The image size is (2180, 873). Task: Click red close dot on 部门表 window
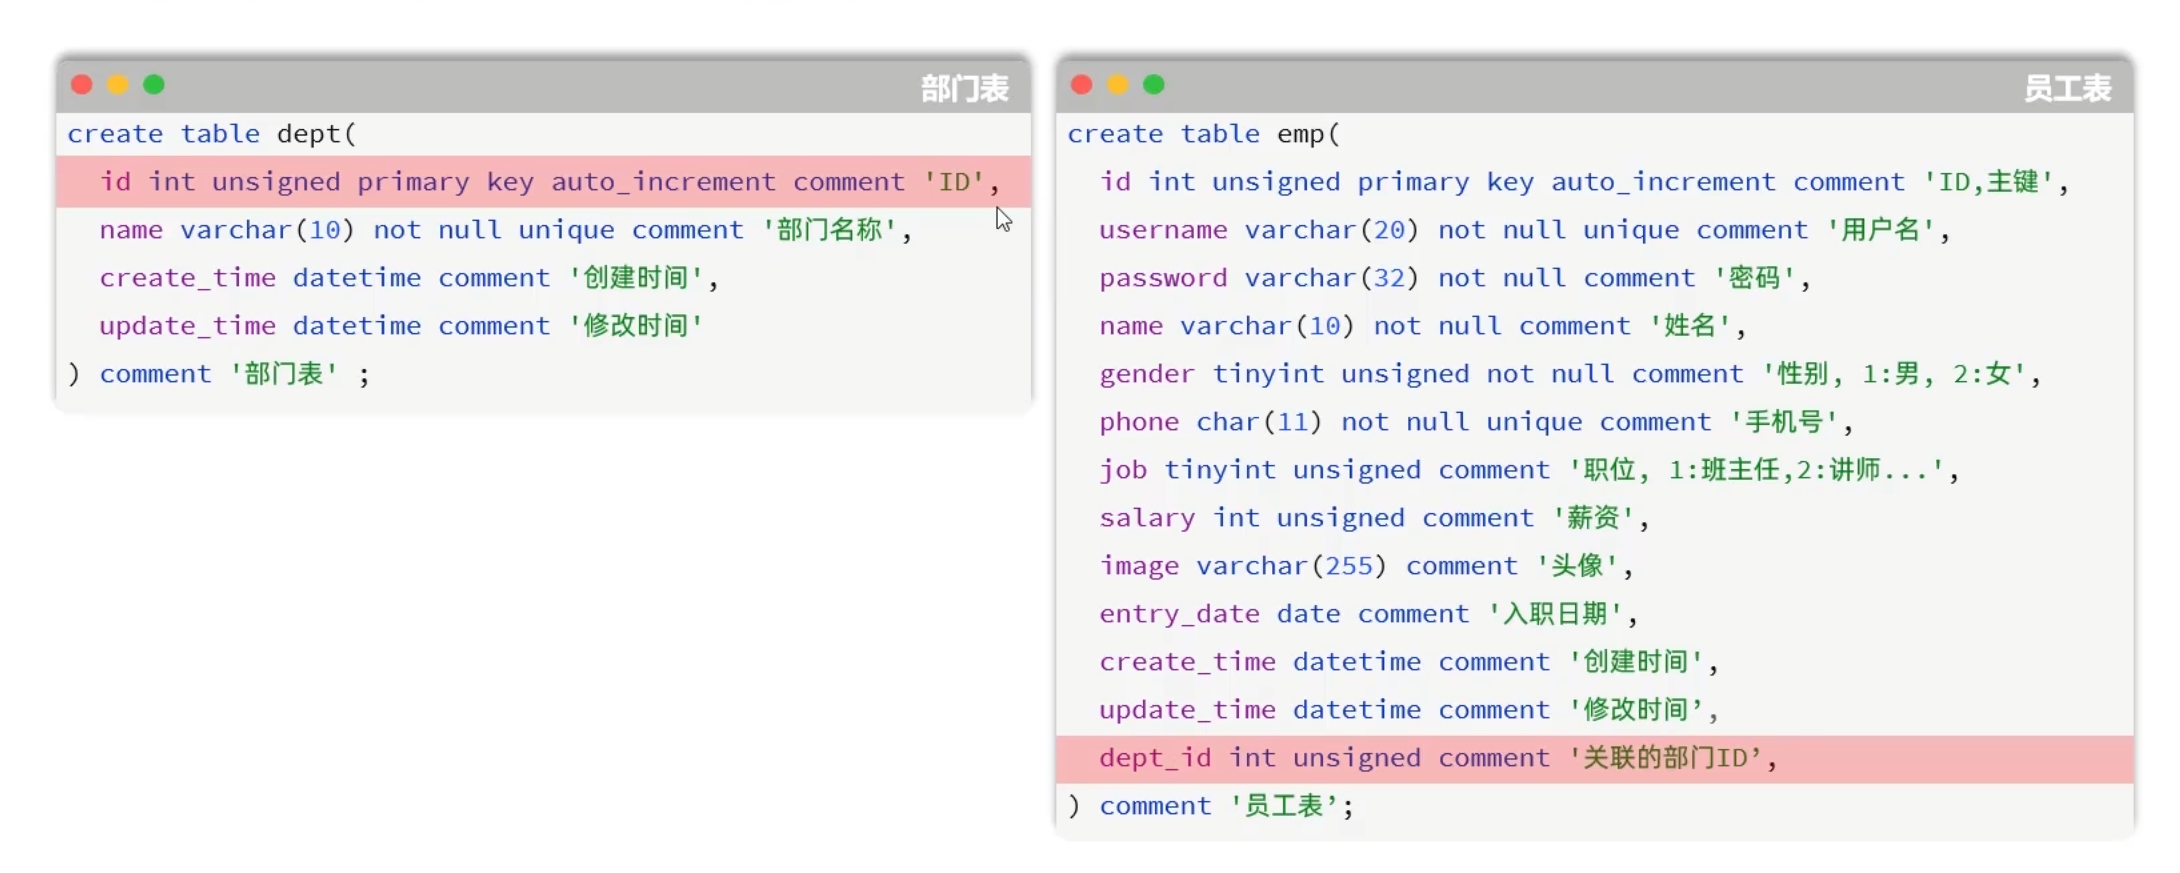[82, 85]
